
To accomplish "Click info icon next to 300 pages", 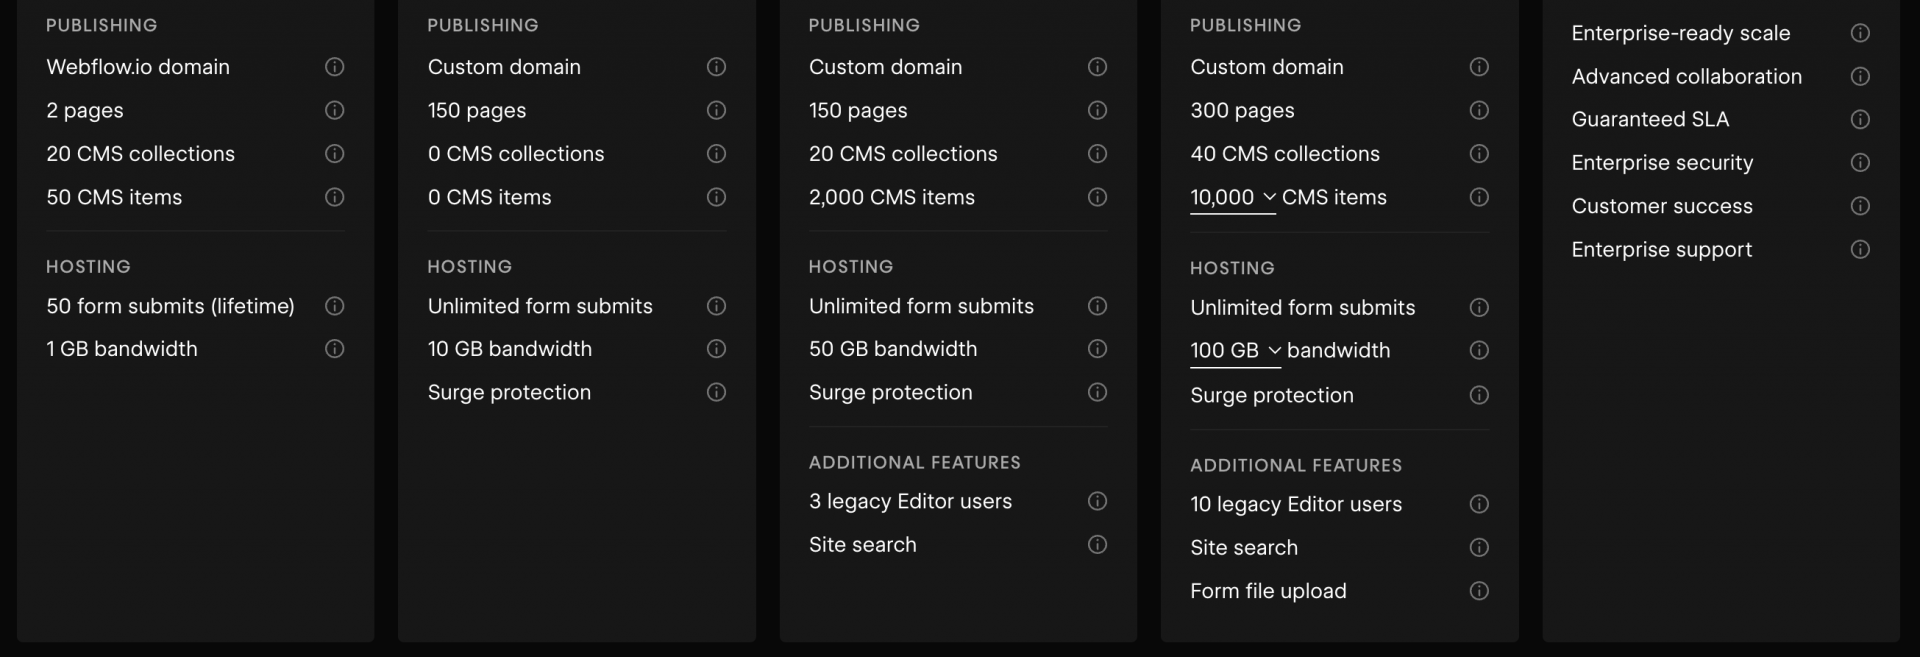I will pos(1479,110).
